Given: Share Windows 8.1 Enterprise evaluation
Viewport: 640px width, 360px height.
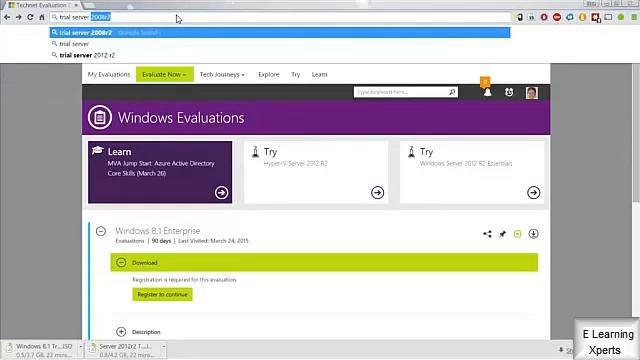Looking at the screenshot, I should click(x=487, y=234).
